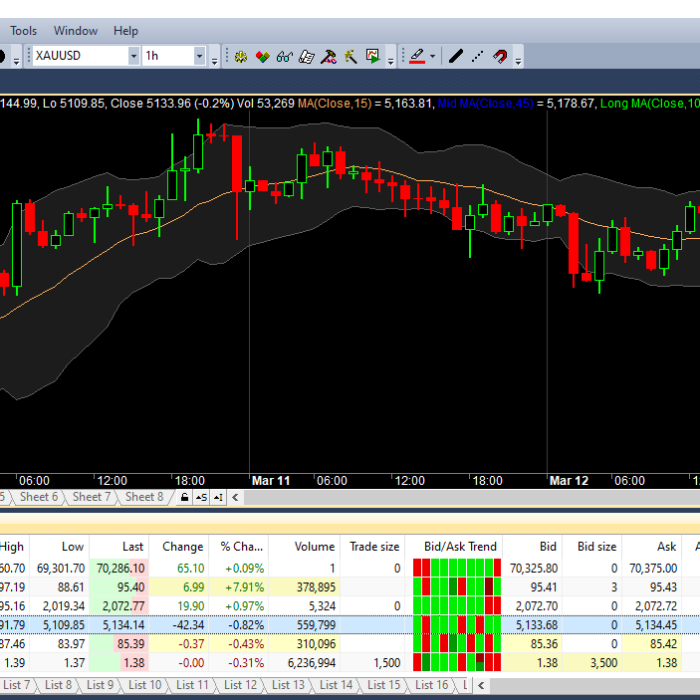This screenshot has height=700, width=700.
Task: Open toolbar options chevron after 1h interval box
Action: pyautogui.click(x=215, y=61)
